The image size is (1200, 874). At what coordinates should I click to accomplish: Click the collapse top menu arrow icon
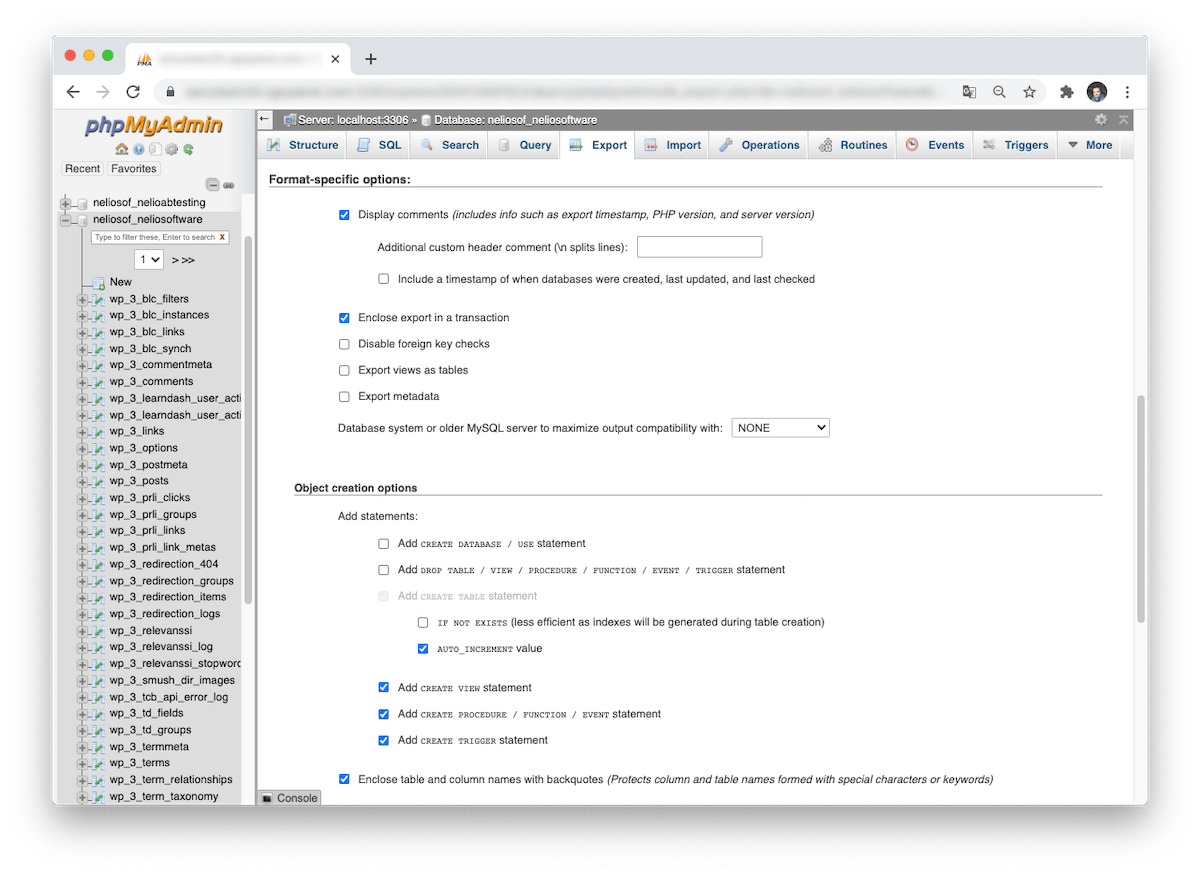point(1123,119)
